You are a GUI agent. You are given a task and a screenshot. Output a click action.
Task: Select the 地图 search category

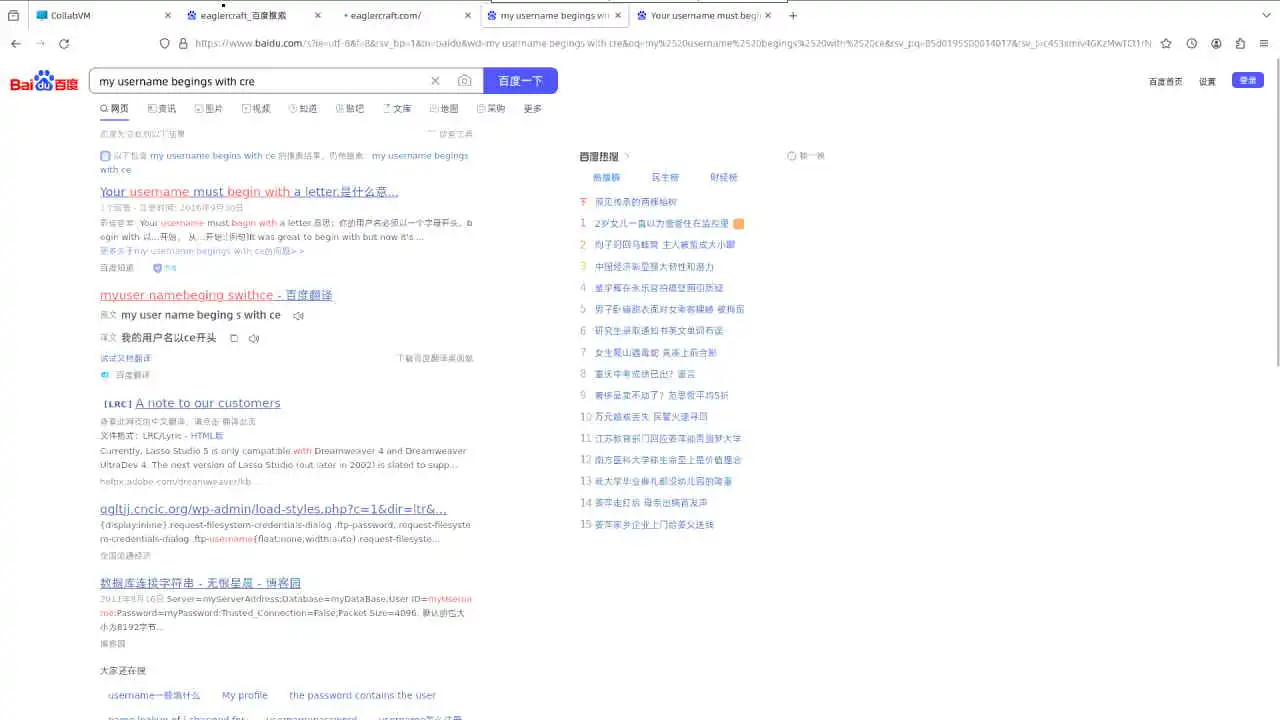(x=444, y=109)
